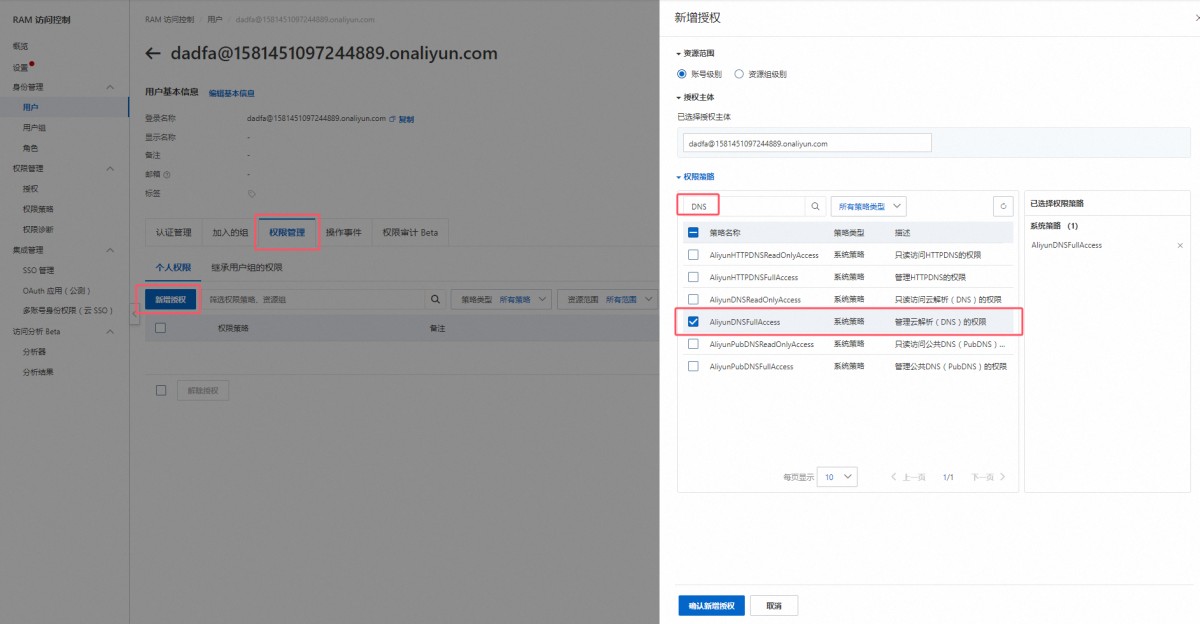Collapse the 权限策略 section in the panel
This screenshot has height=624, width=1200.
click(x=696, y=177)
